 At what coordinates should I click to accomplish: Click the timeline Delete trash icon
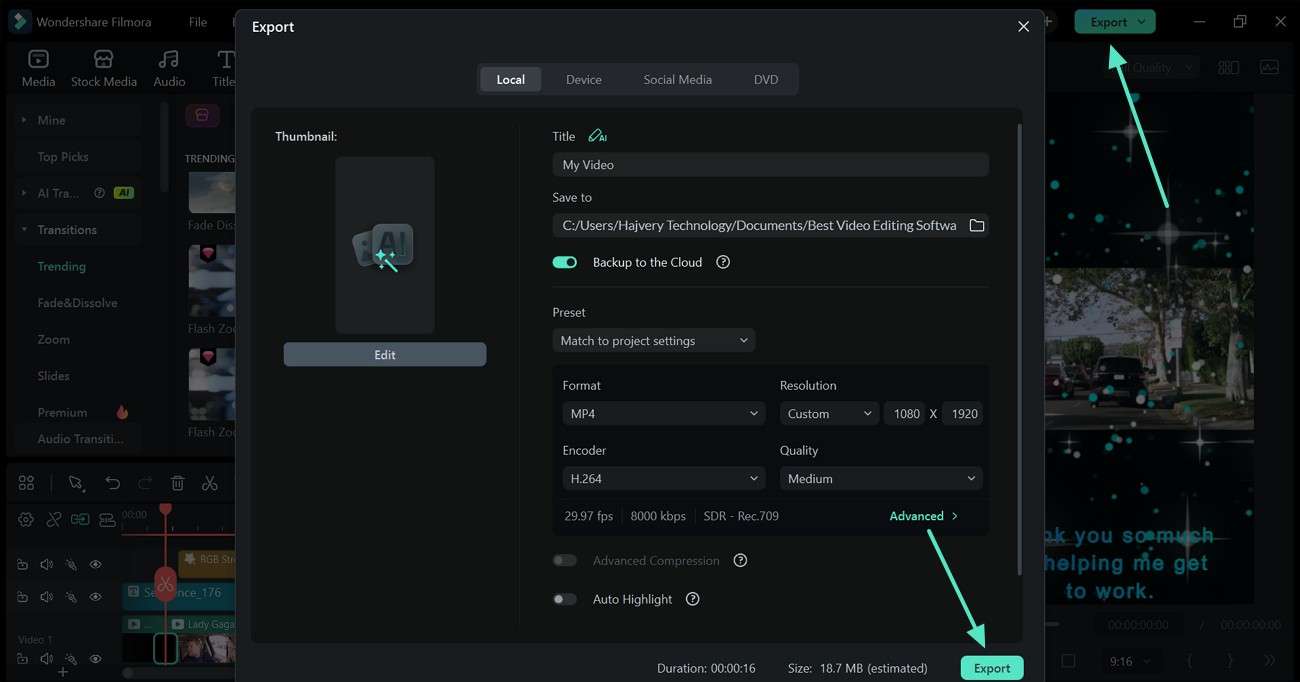point(177,483)
